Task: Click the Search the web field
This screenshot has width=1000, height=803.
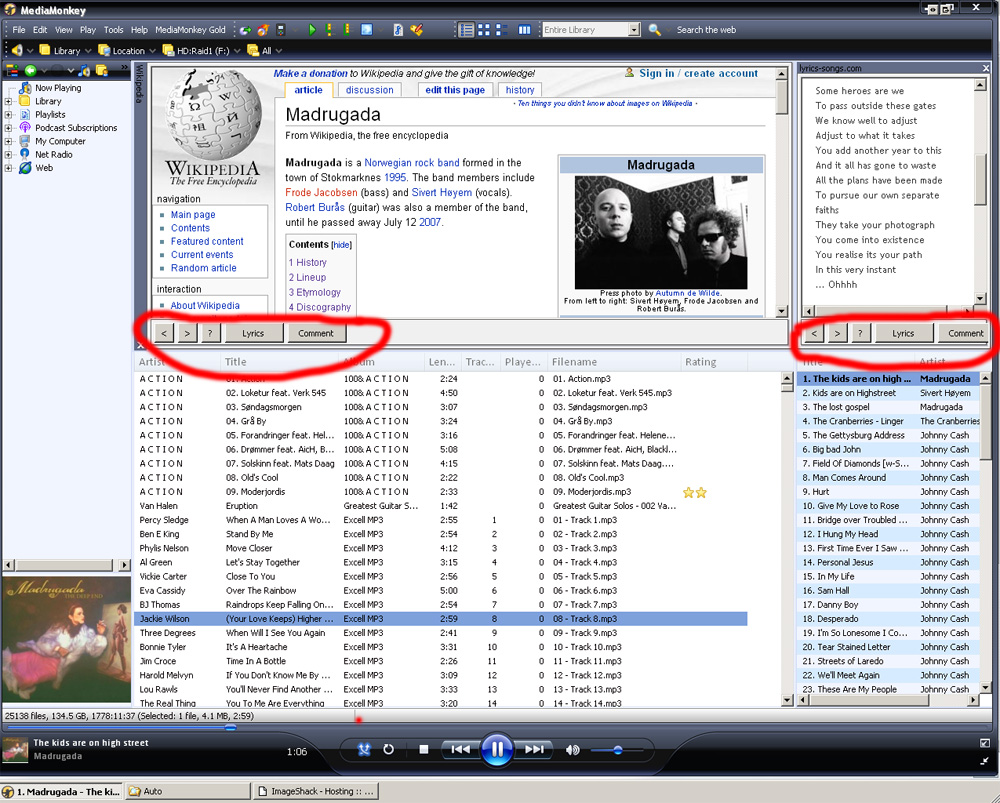Action: pos(706,29)
